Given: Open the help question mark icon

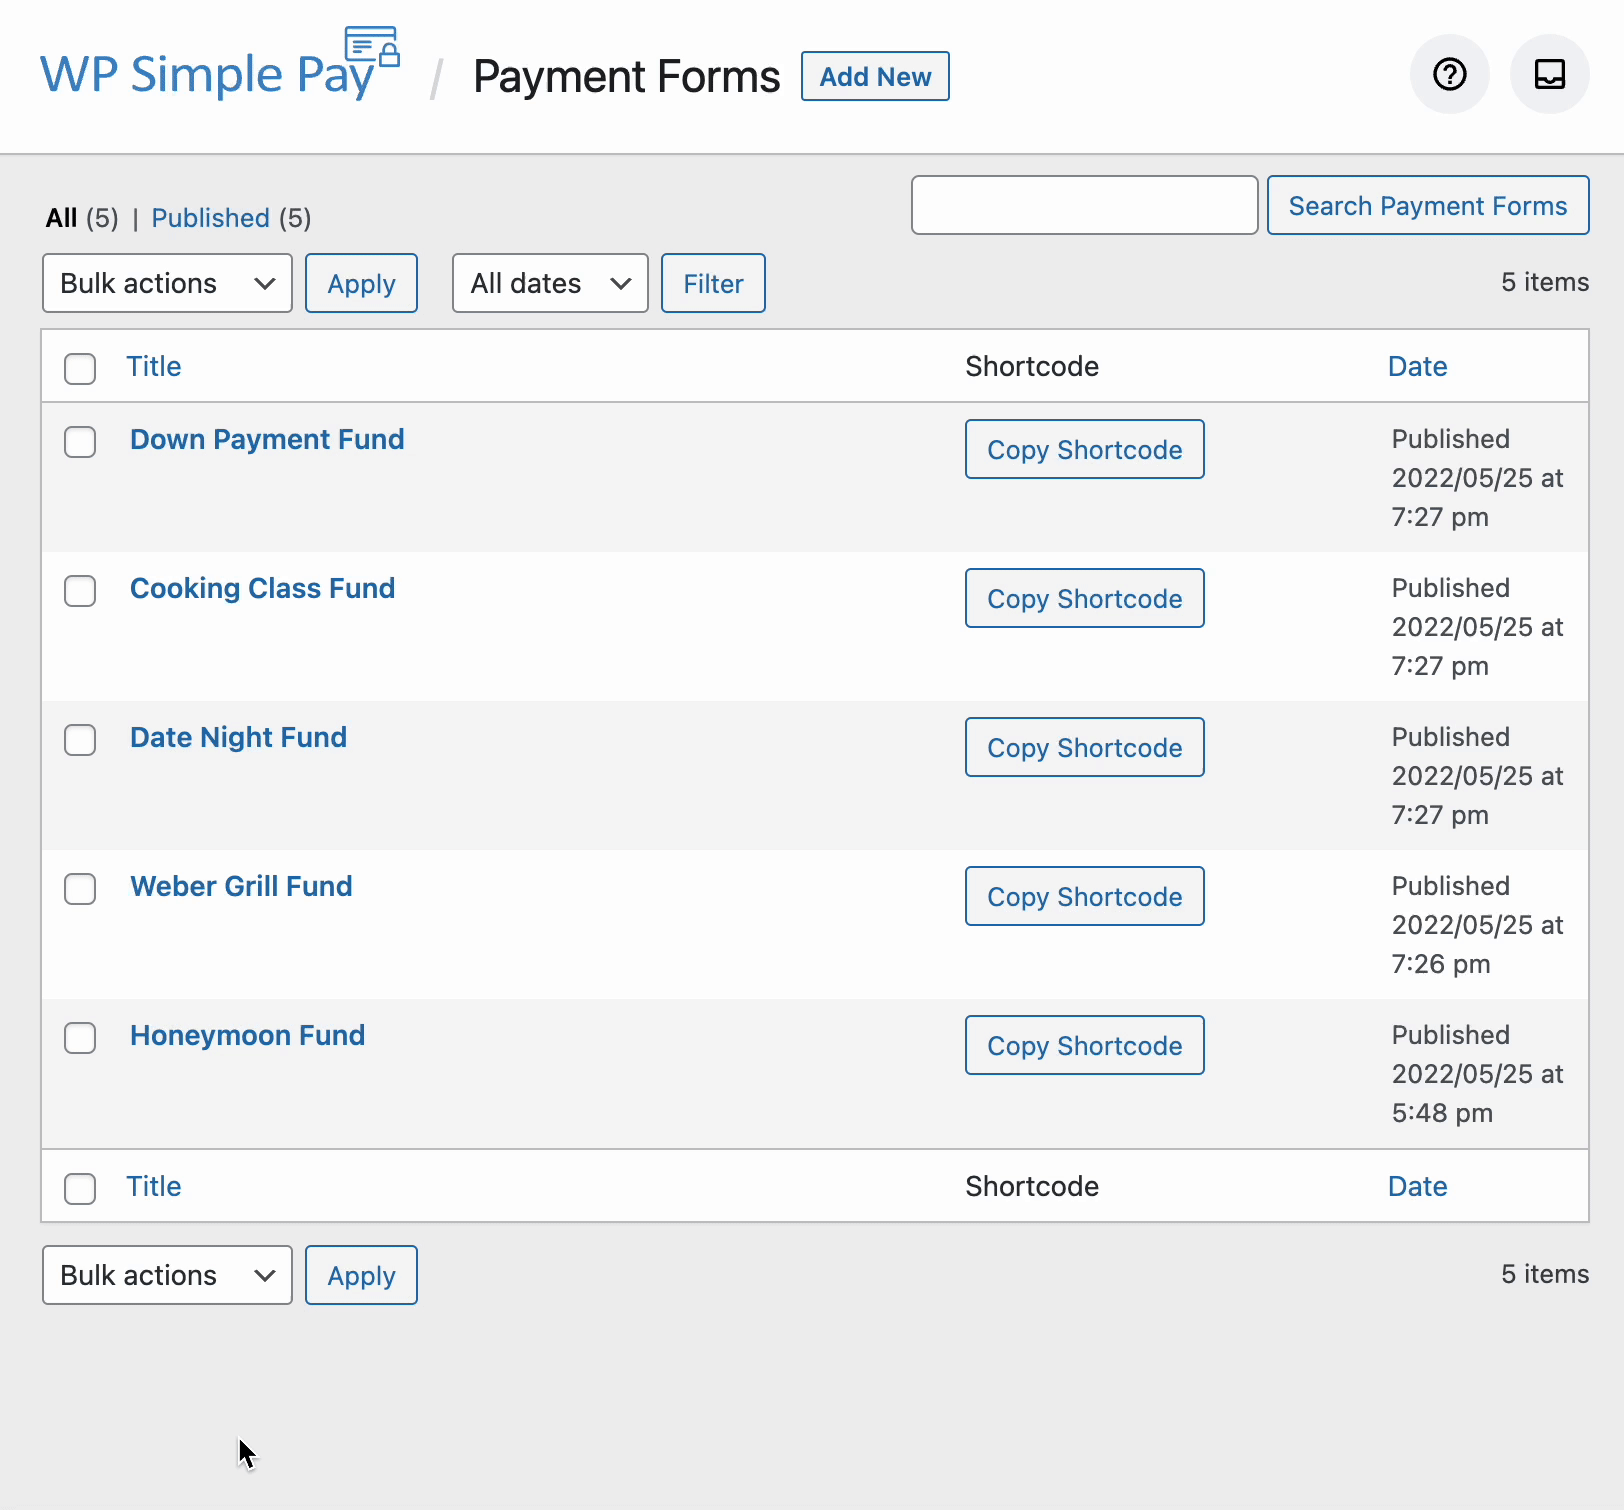Looking at the screenshot, I should (1449, 75).
